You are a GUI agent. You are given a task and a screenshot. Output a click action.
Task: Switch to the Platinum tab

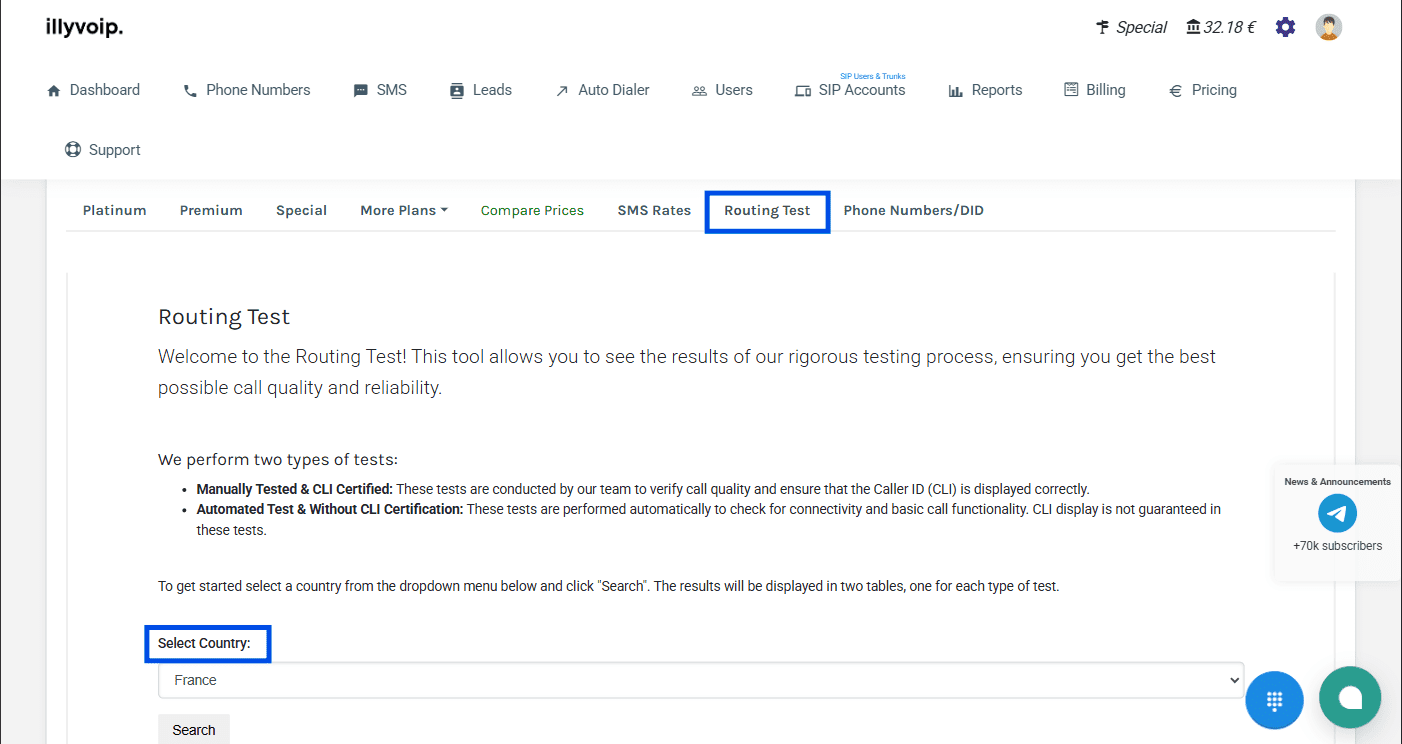pos(115,210)
